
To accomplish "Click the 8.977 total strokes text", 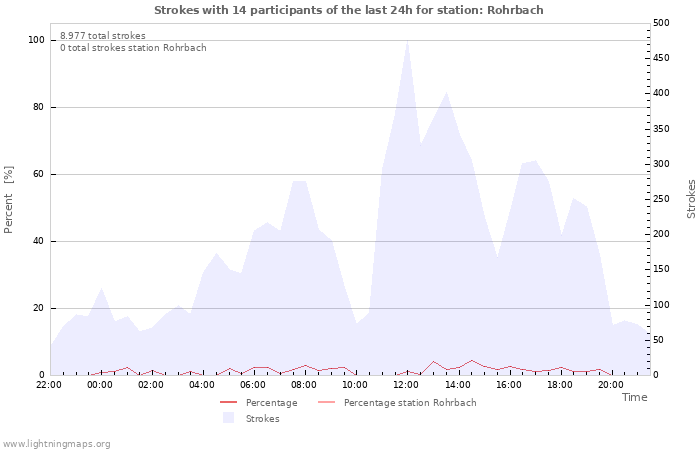I will pos(103,36).
